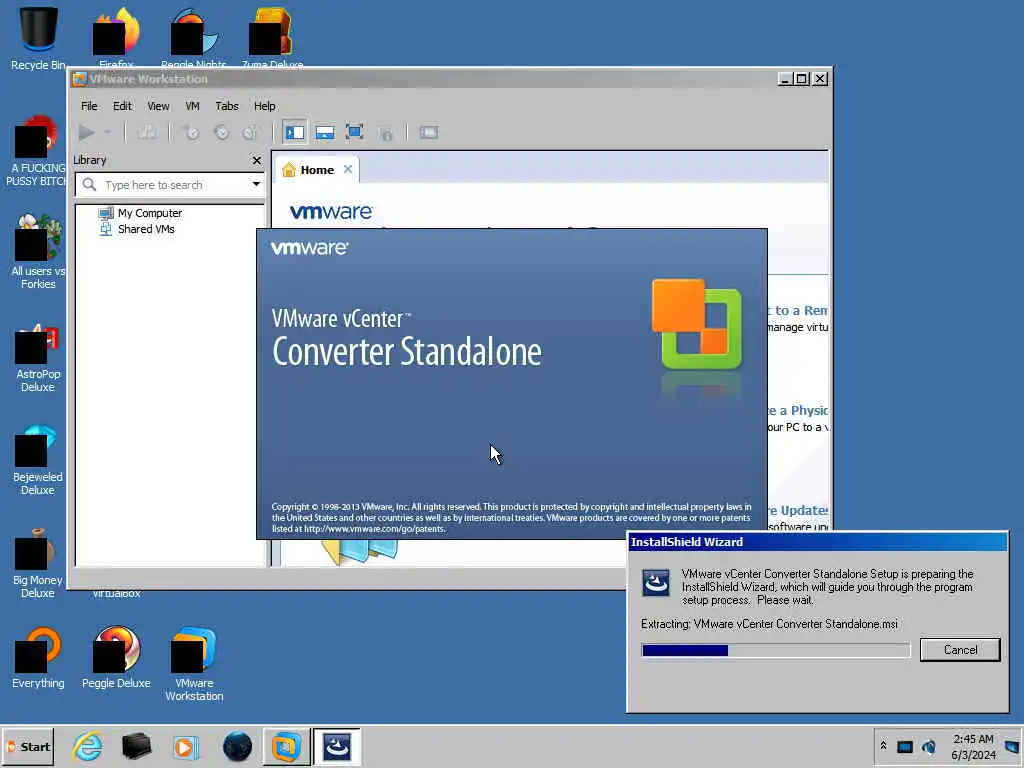Select the Peggle Nights desktop icon

(x=193, y=37)
